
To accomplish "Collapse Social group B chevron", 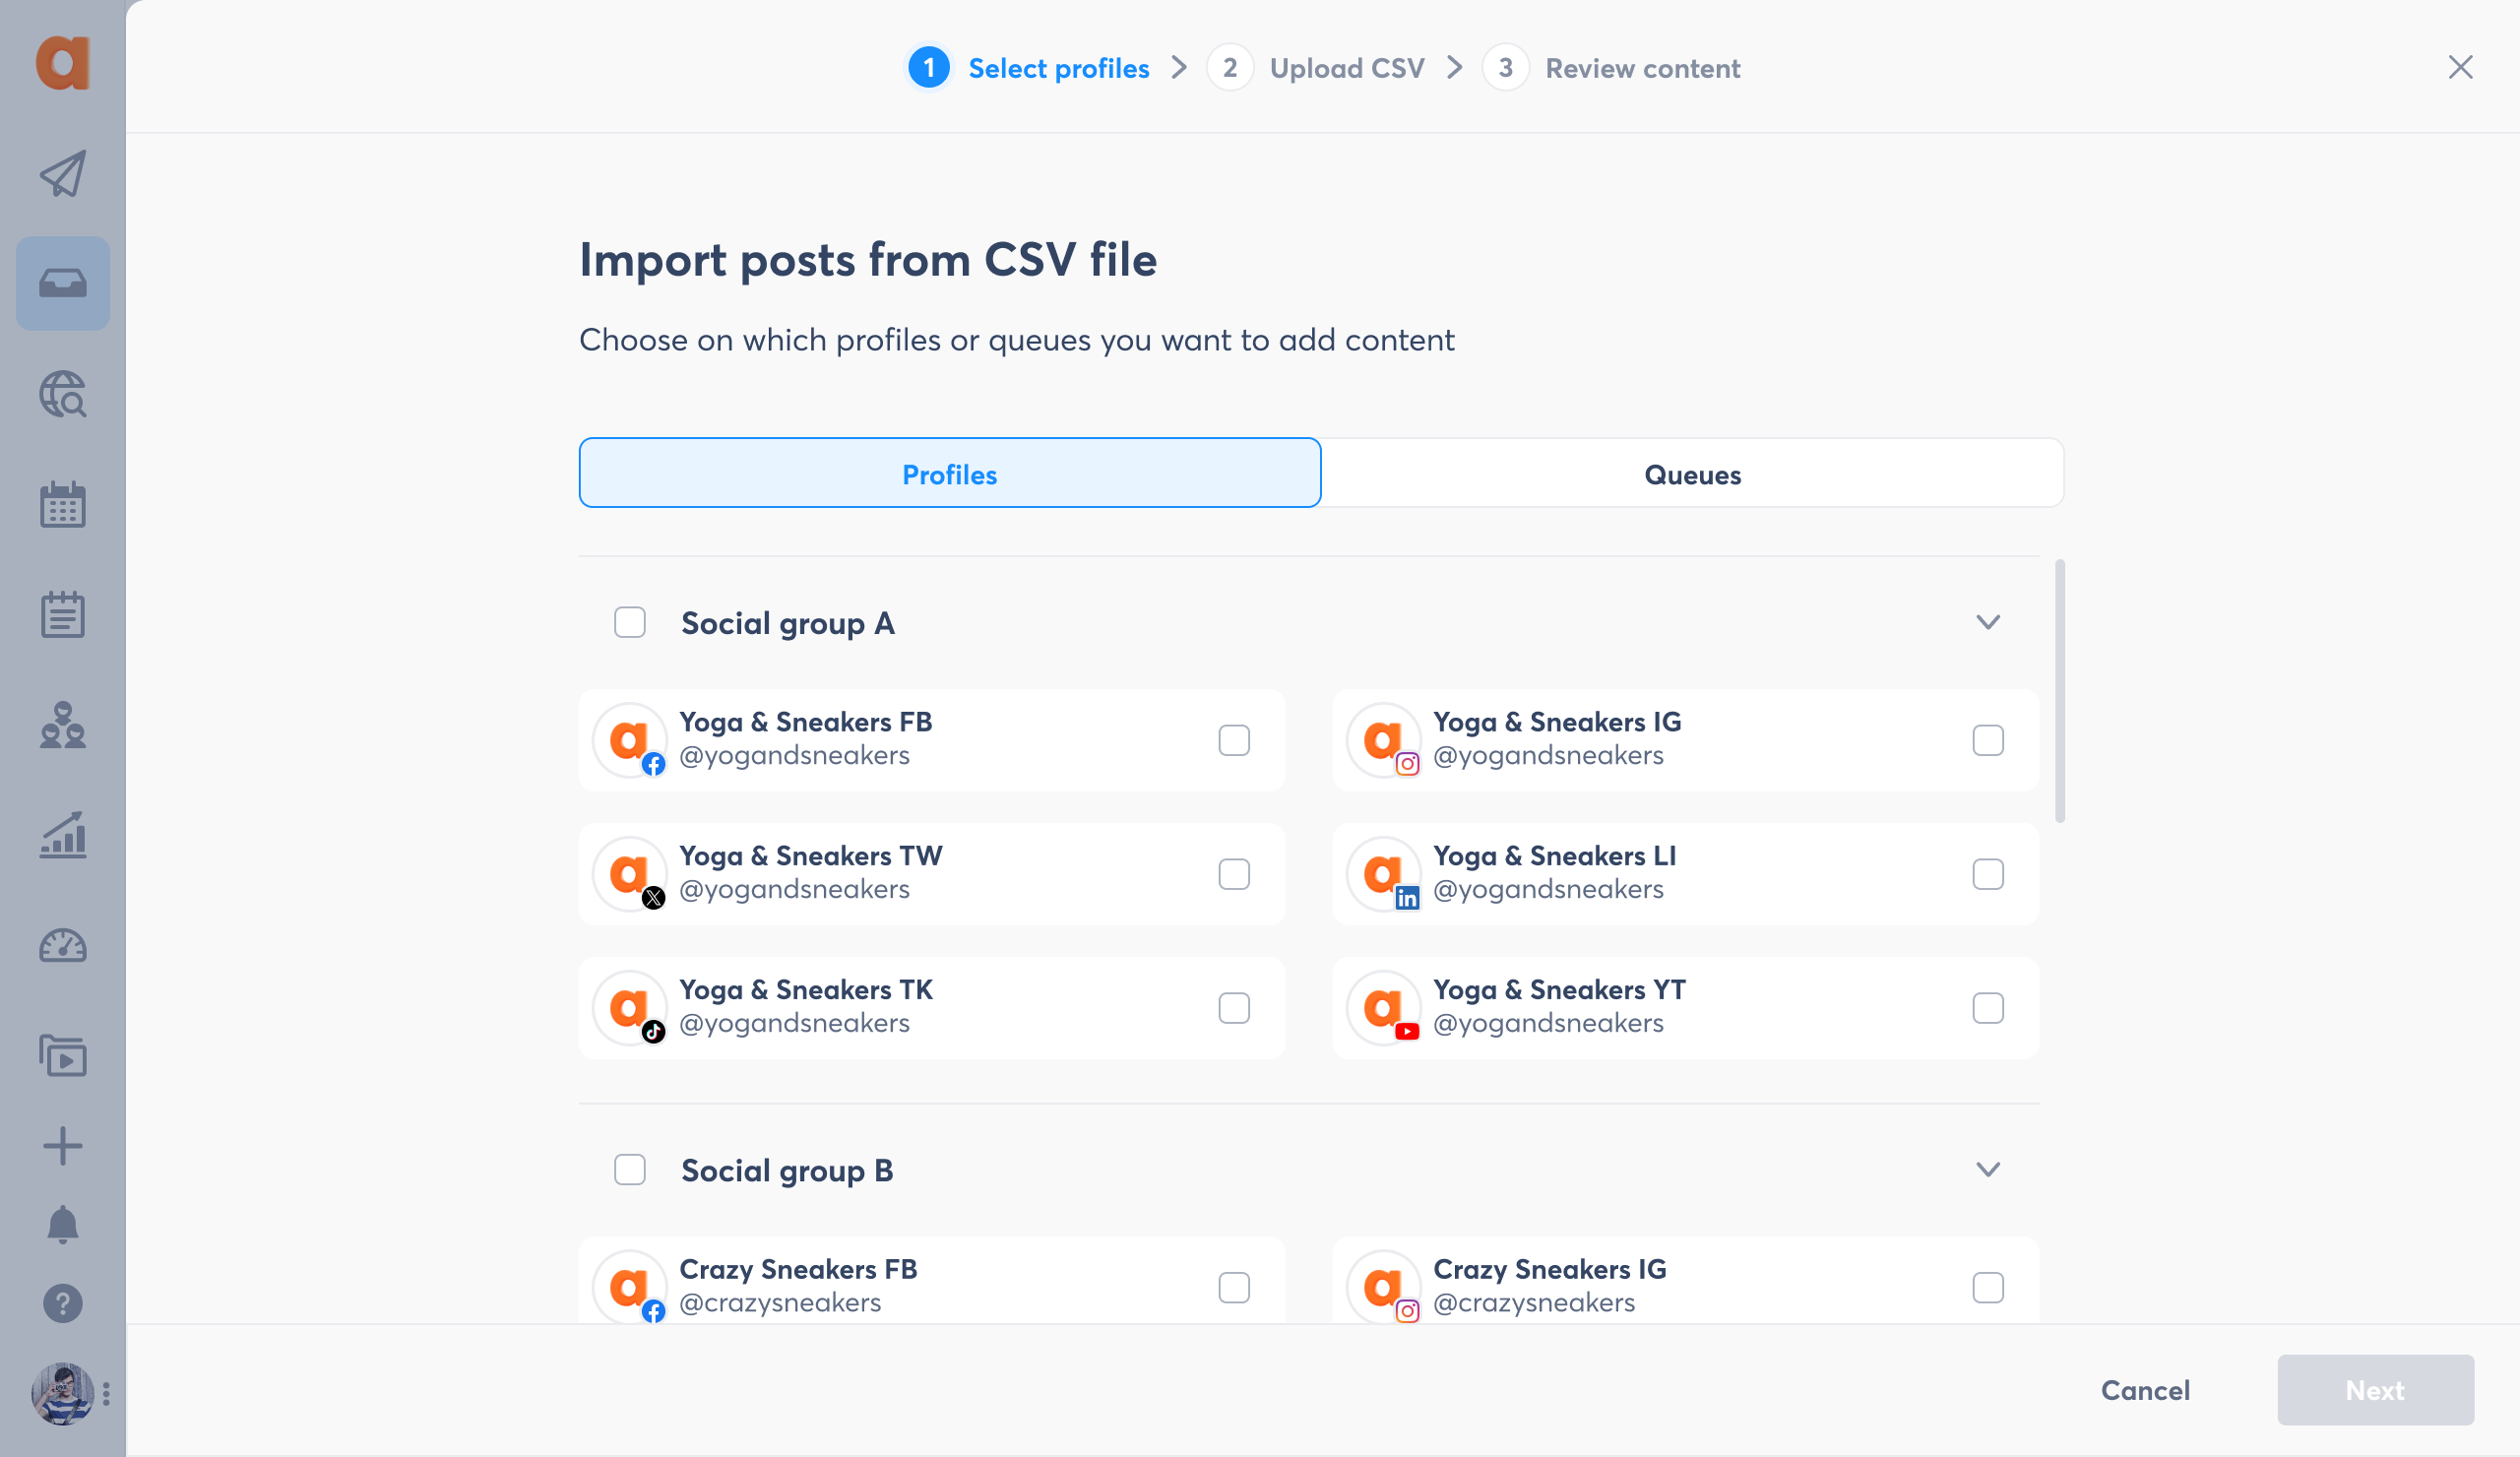I will click(1988, 1170).
